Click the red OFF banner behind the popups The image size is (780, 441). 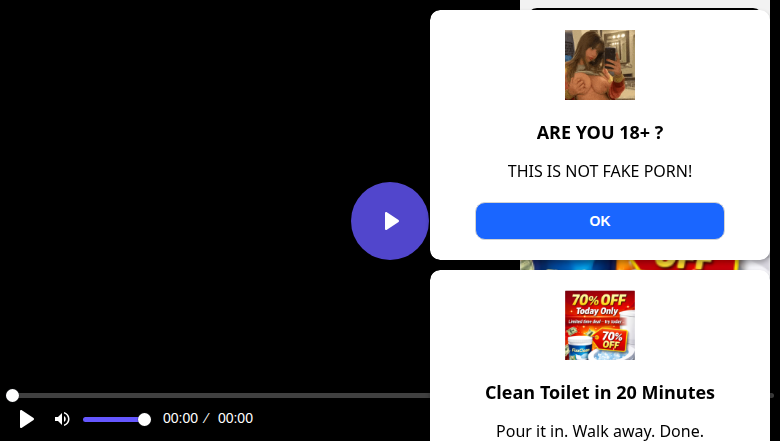(677, 265)
